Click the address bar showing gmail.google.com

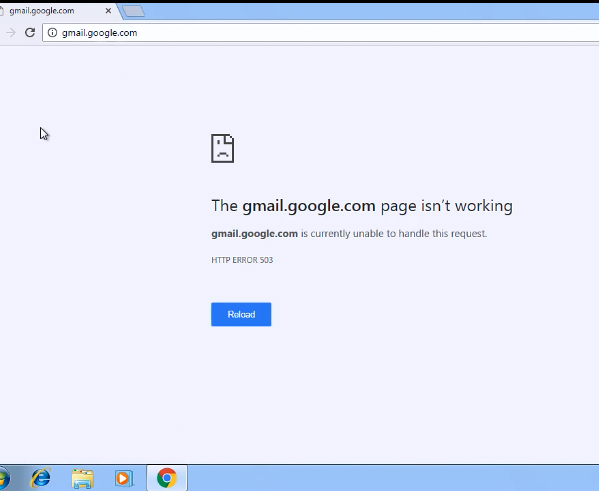coord(321,33)
